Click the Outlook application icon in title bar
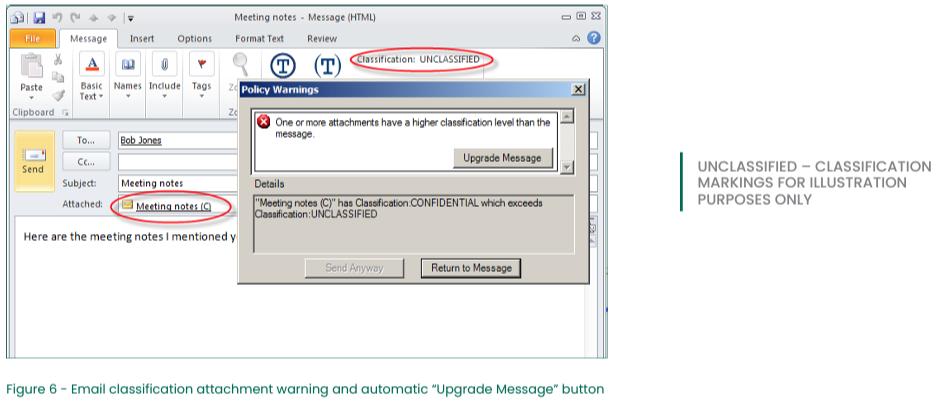This screenshot has width=939, height=406. tap(17, 17)
